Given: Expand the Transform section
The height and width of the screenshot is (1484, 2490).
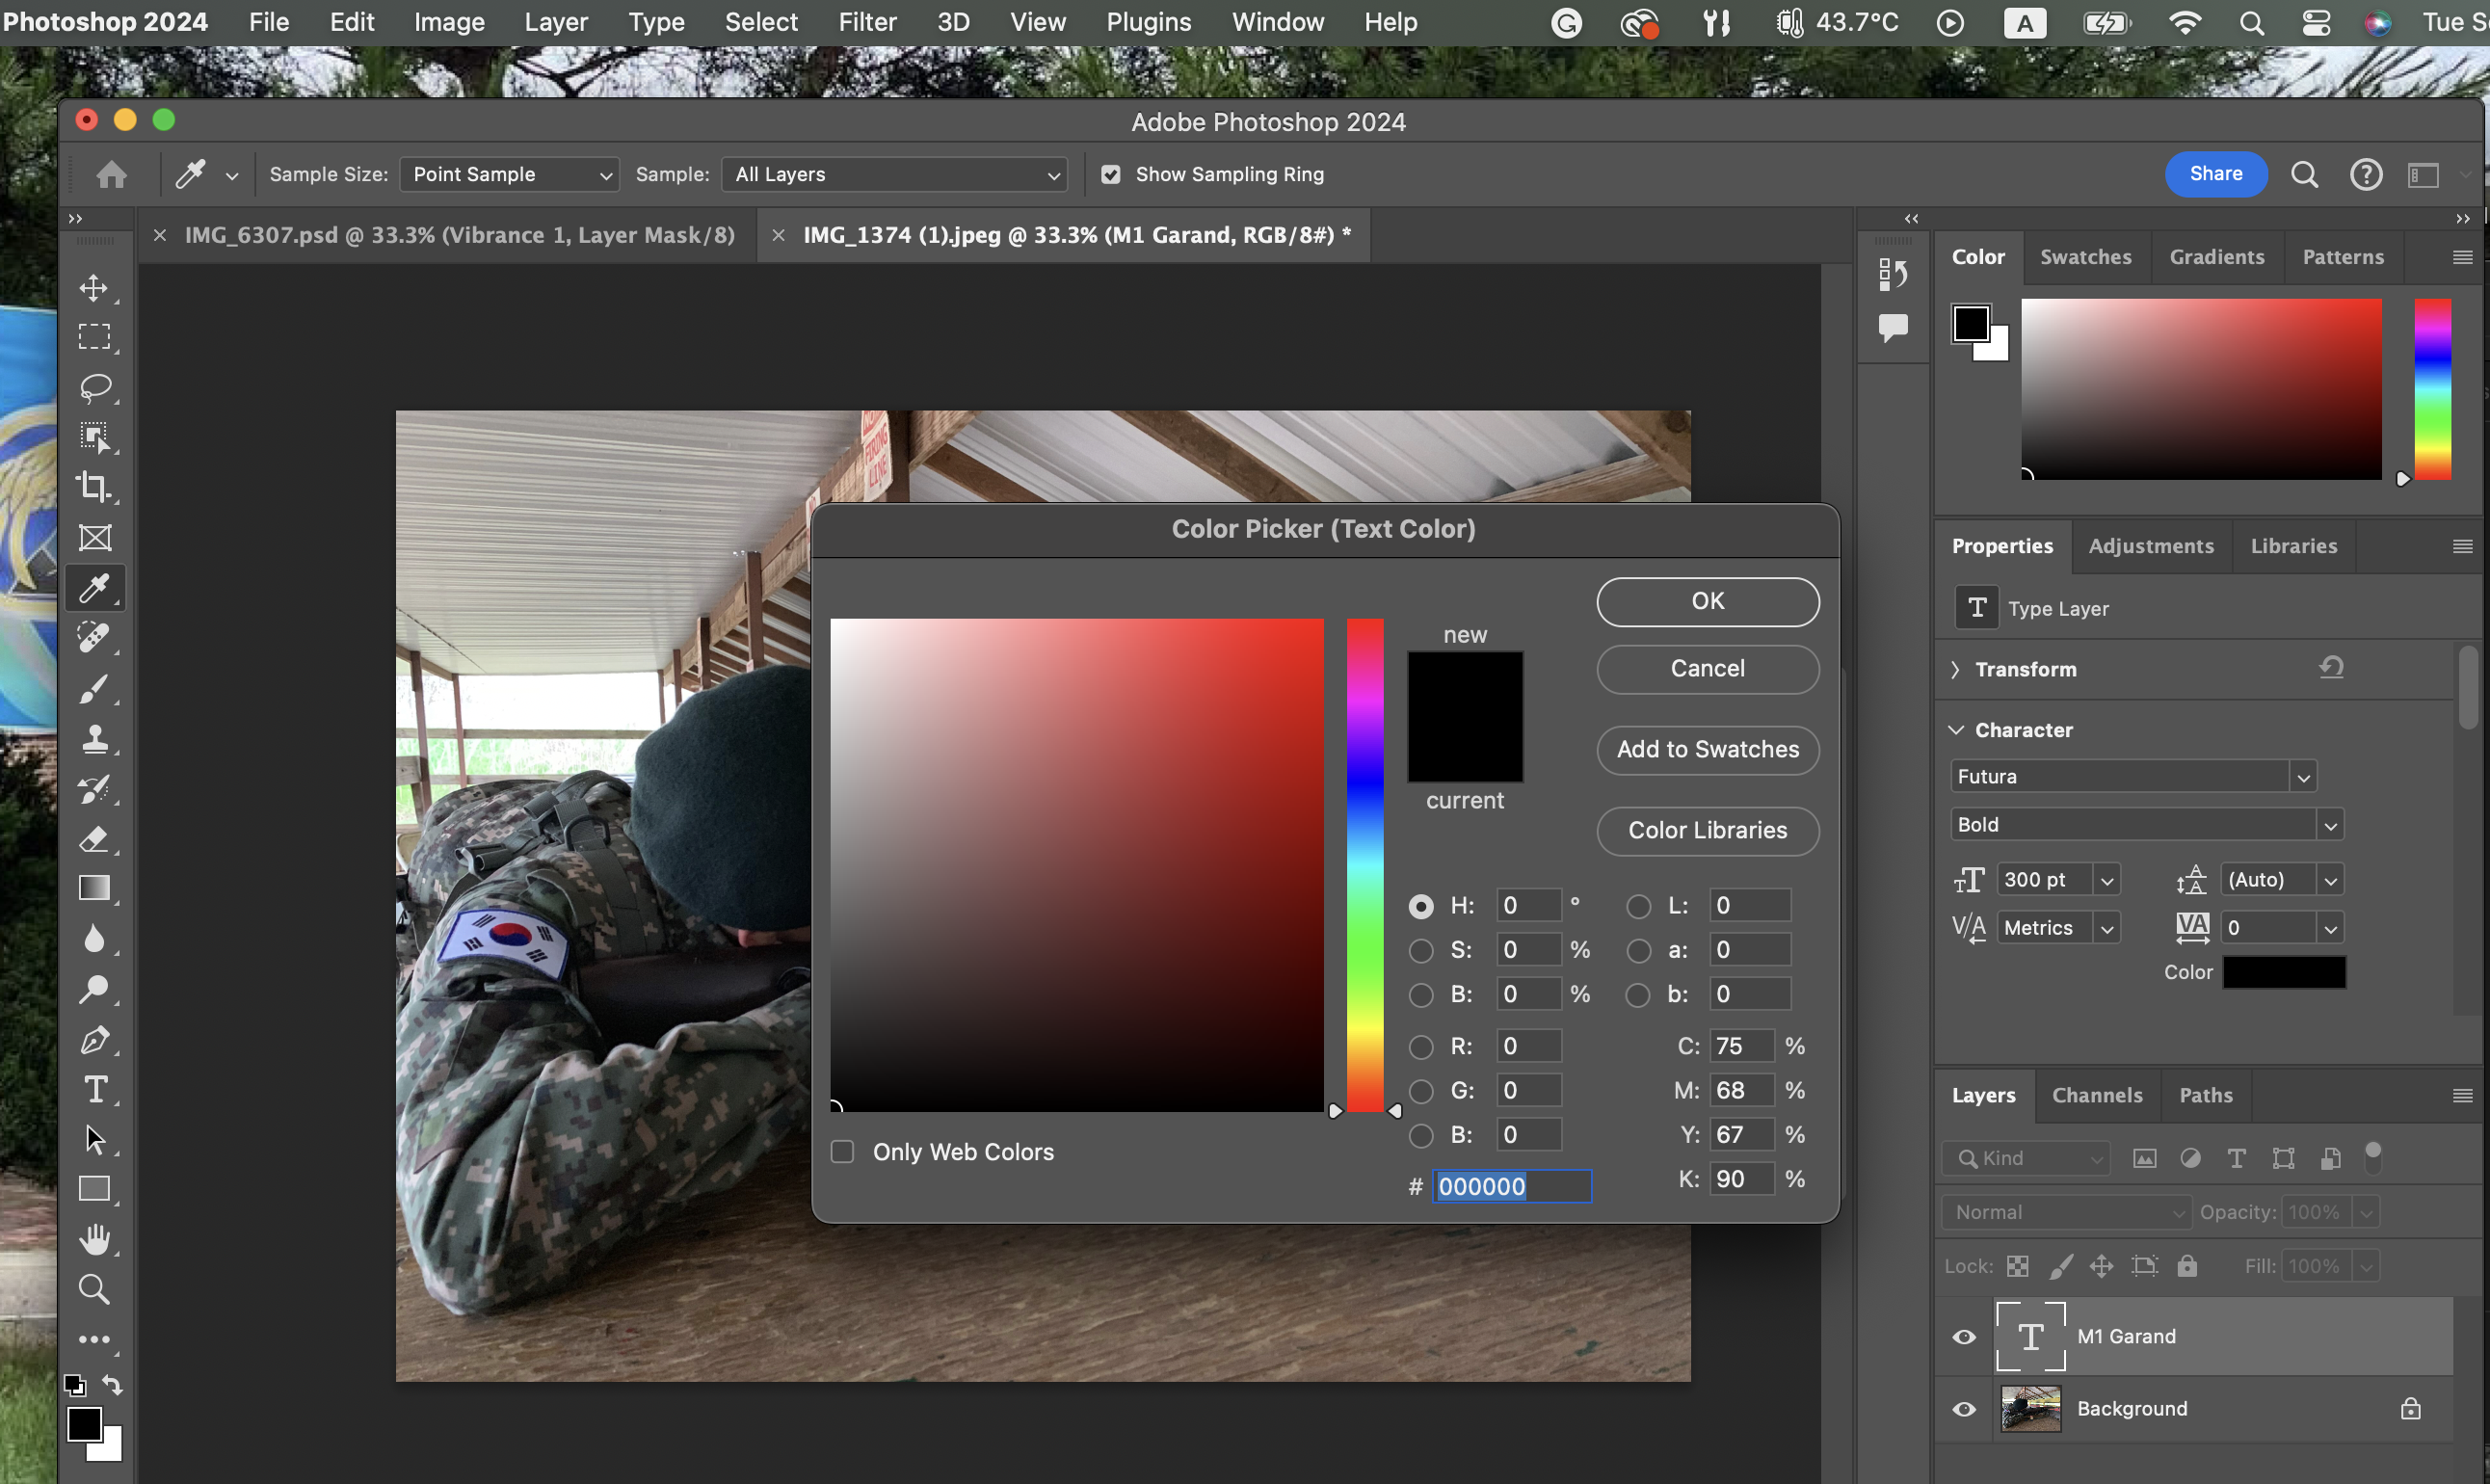Looking at the screenshot, I should [1956, 669].
